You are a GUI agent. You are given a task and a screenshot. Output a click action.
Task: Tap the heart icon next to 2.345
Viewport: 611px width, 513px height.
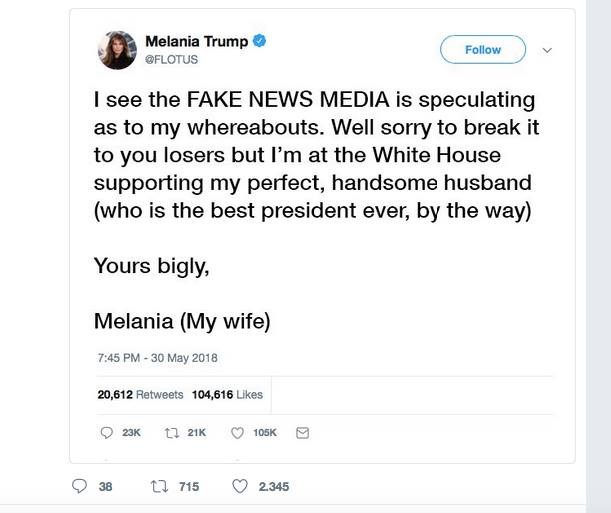239,487
